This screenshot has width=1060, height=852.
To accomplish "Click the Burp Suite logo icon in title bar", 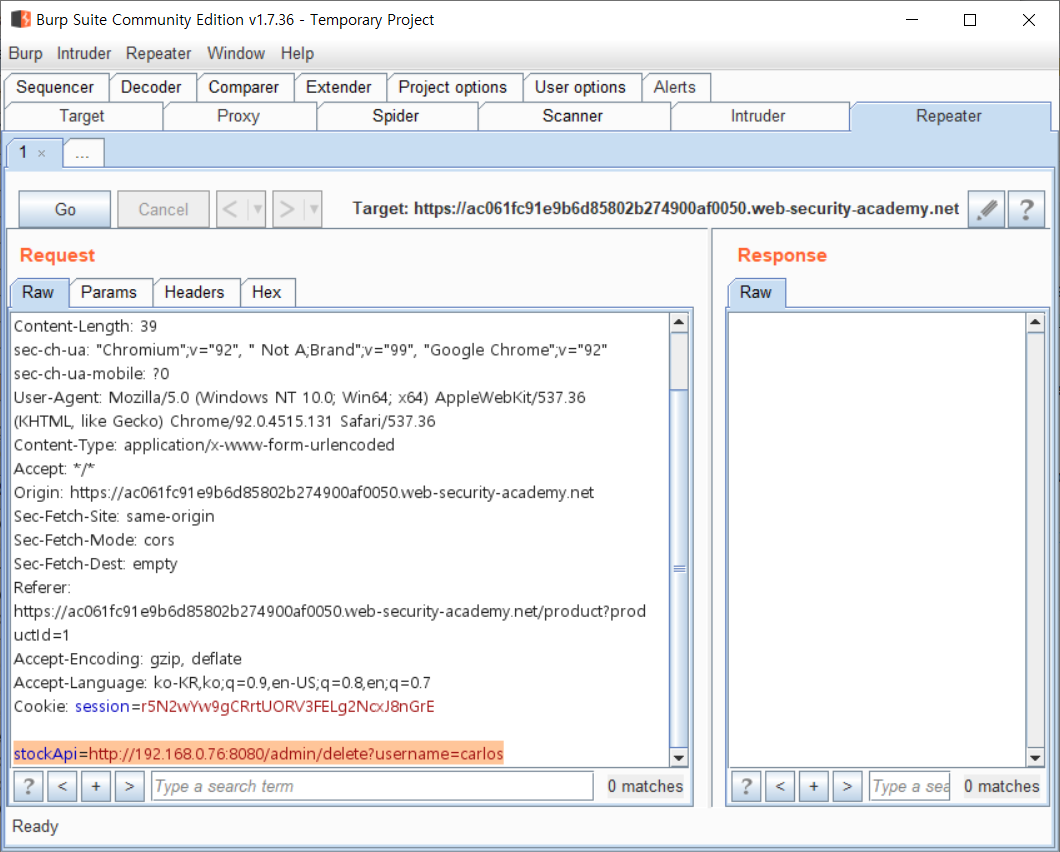I will tap(20, 19).
